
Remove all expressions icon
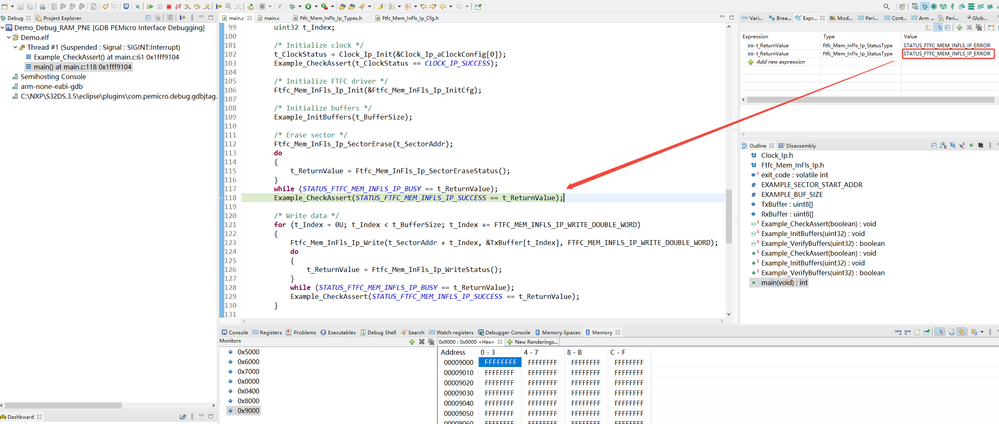pyautogui.click(x=979, y=27)
